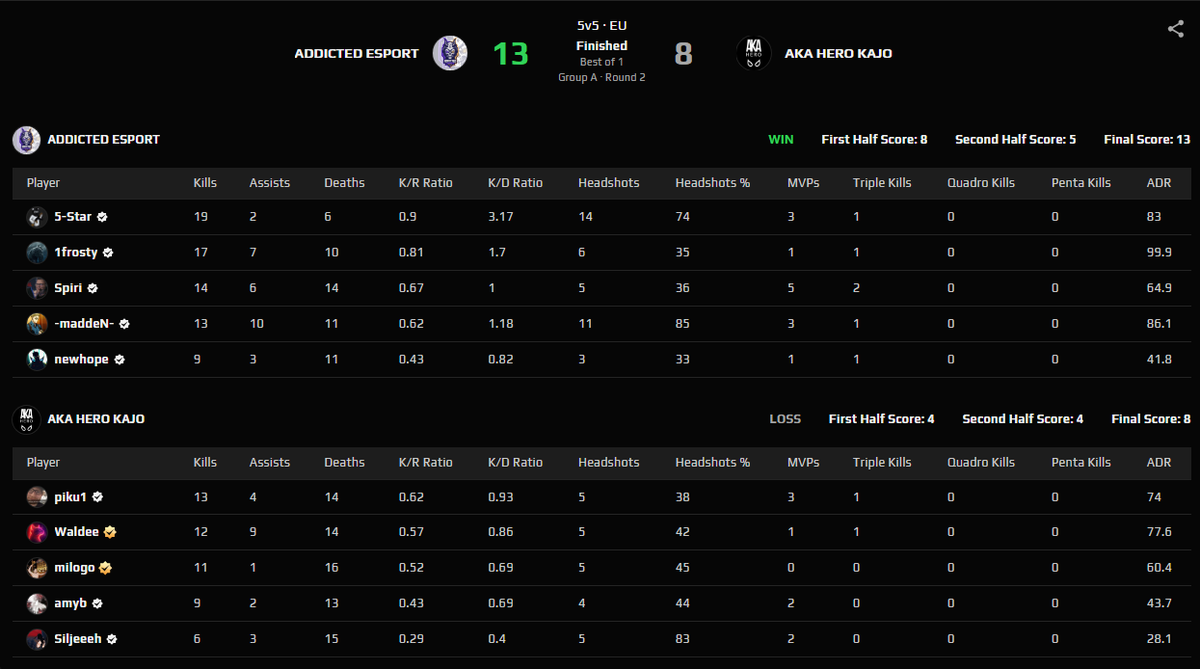Image resolution: width=1200 pixels, height=669 pixels.
Task: Click Addicted Esport logo above first scoreboard
Action: click(x=26, y=140)
